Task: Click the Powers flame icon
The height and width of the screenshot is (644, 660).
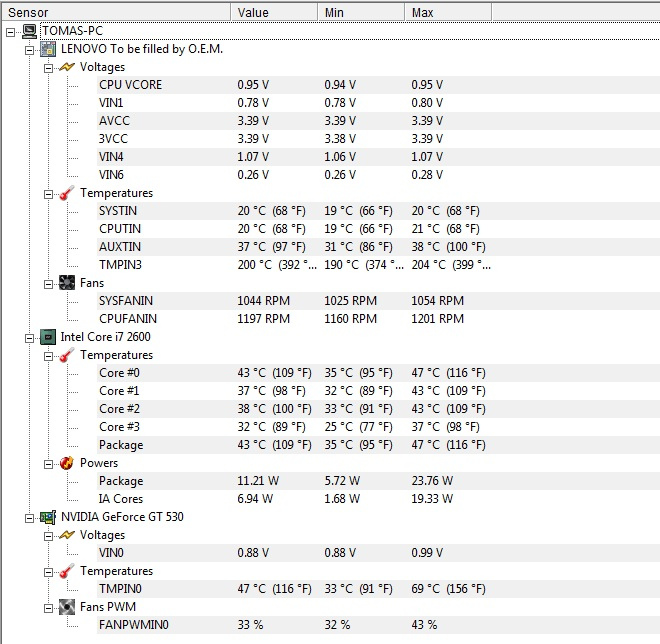Action: 67,463
